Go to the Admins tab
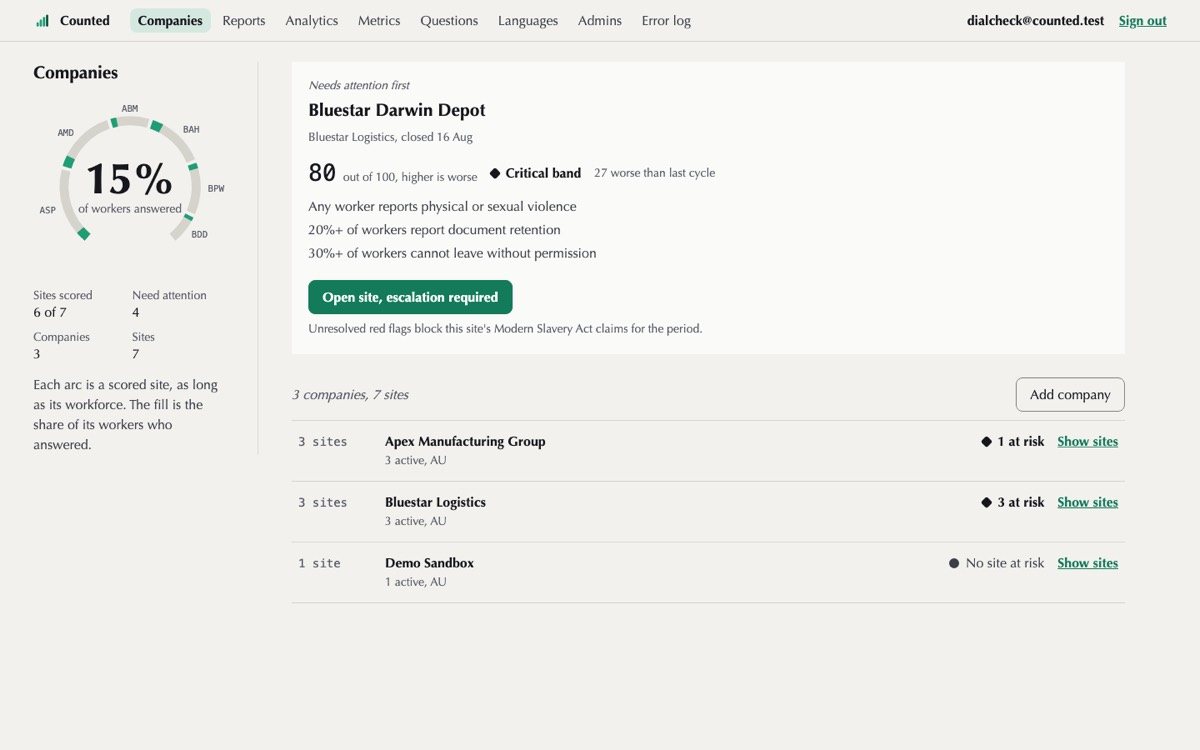The height and width of the screenshot is (750, 1200). click(x=600, y=20)
